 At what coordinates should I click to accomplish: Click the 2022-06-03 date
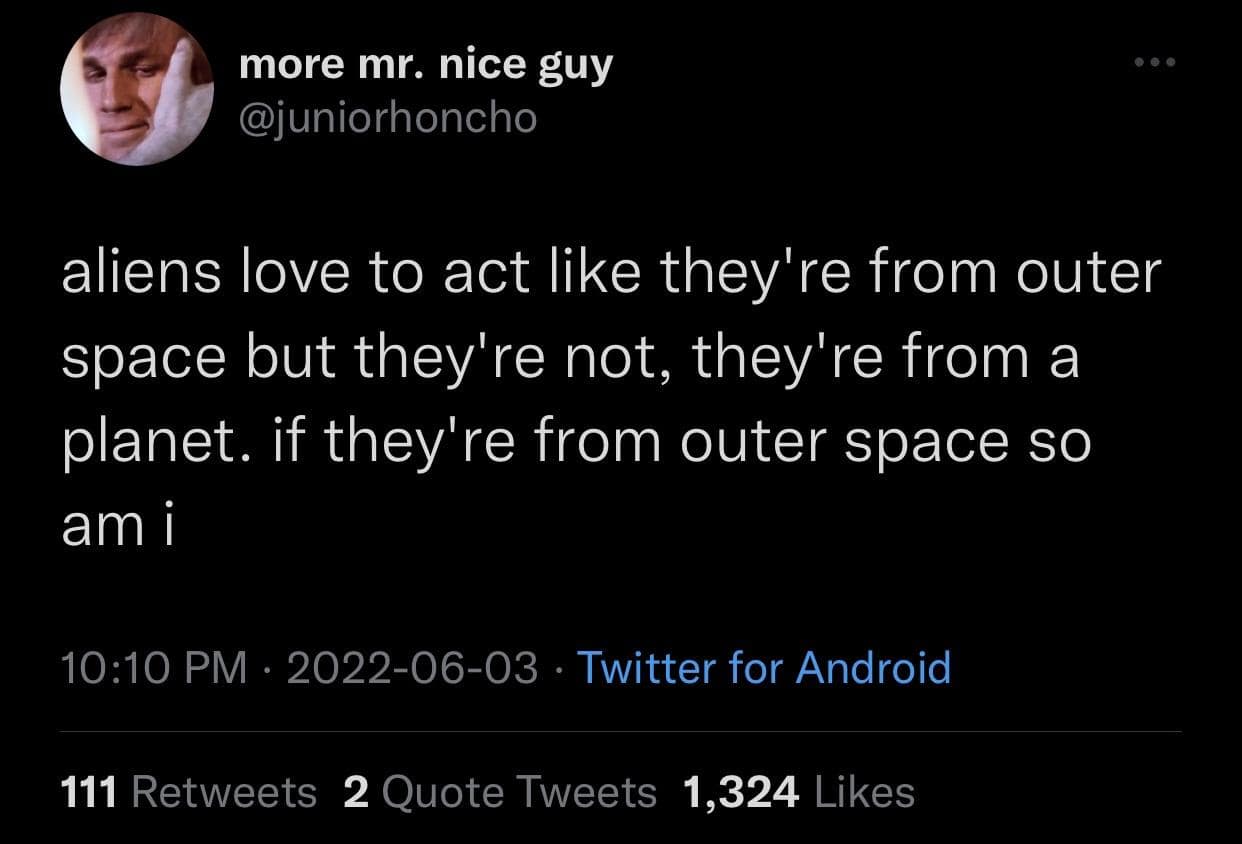click(x=412, y=667)
